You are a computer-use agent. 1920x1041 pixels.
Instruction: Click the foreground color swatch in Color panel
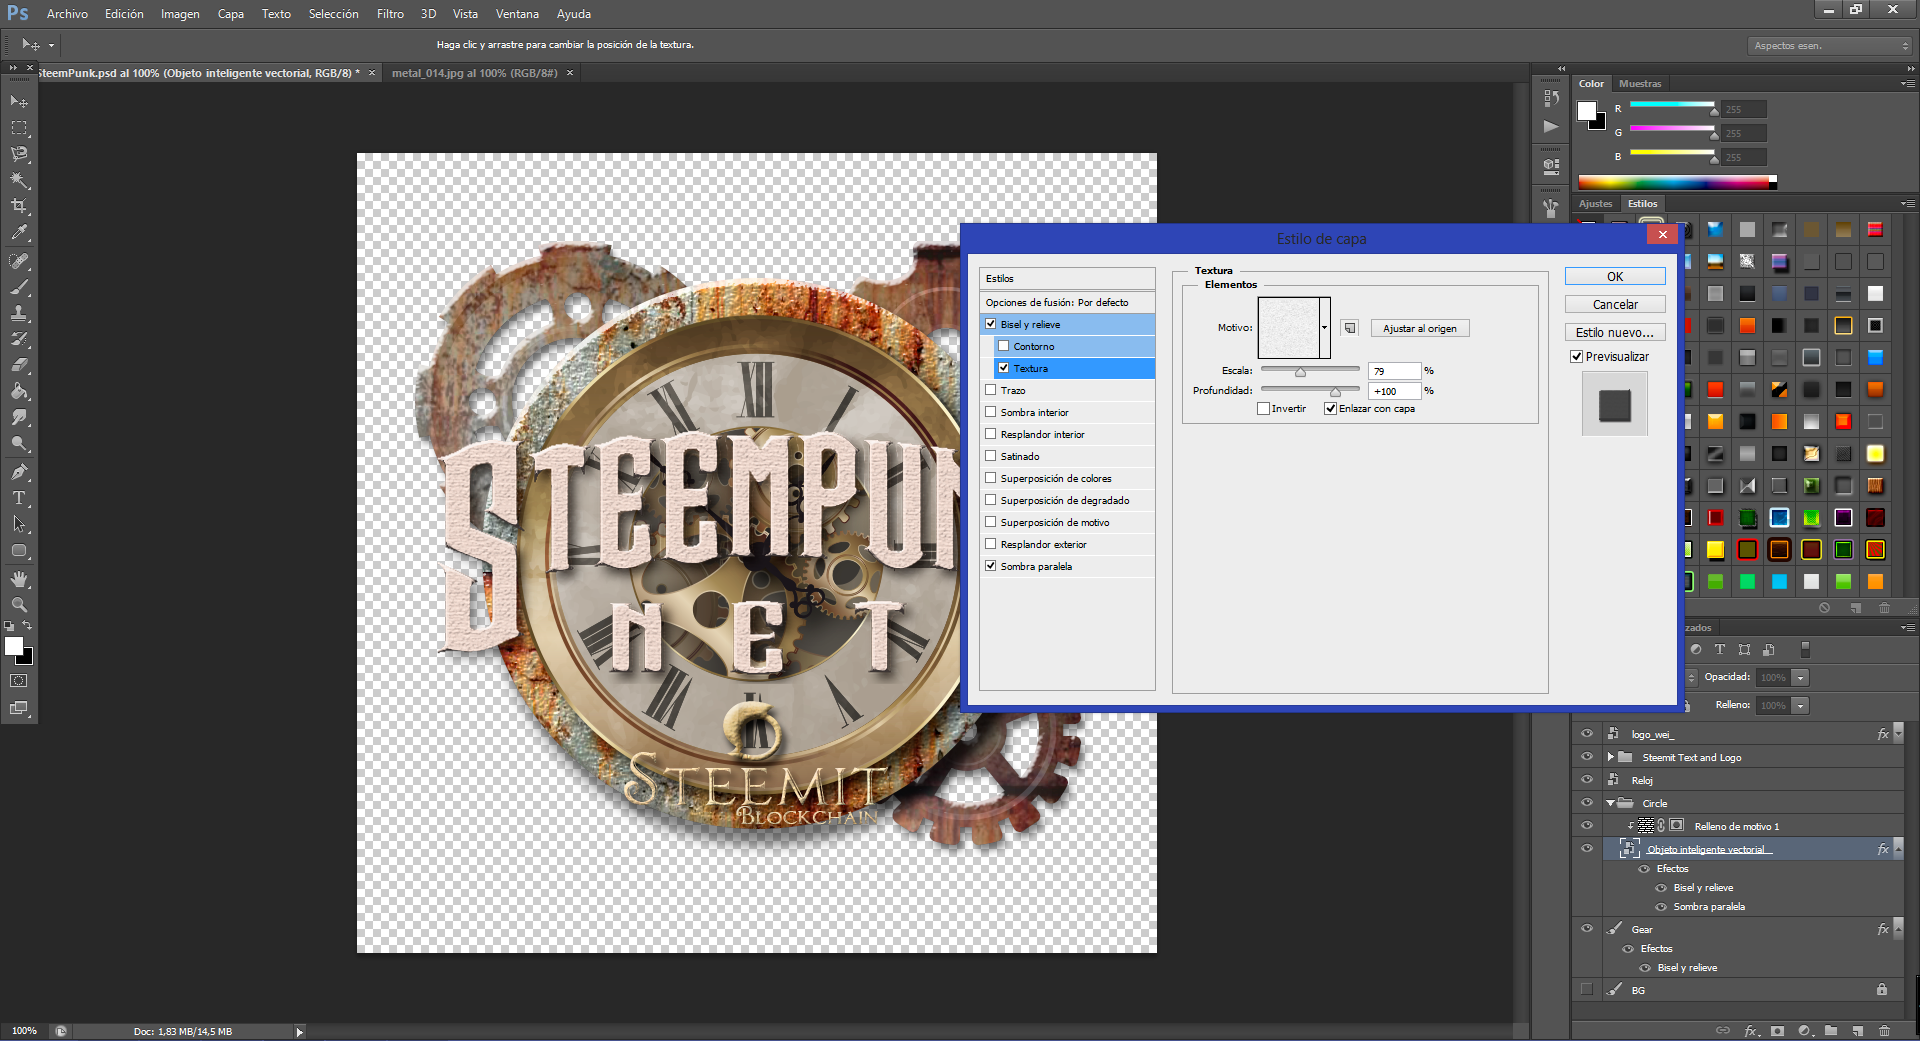coord(1587,111)
